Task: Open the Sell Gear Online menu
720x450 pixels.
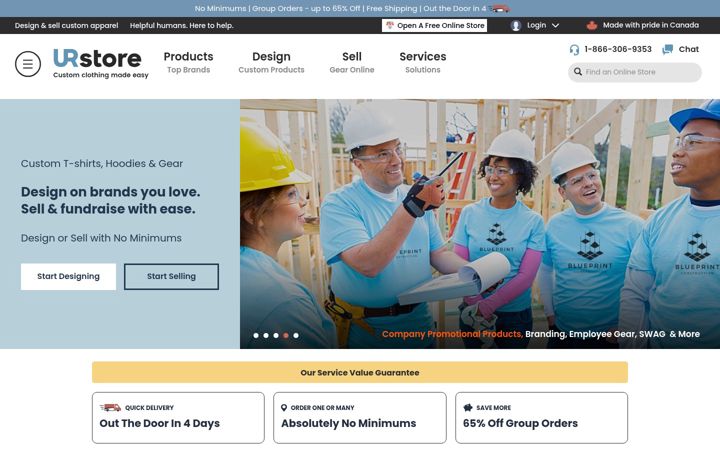Action: point(352,62)
